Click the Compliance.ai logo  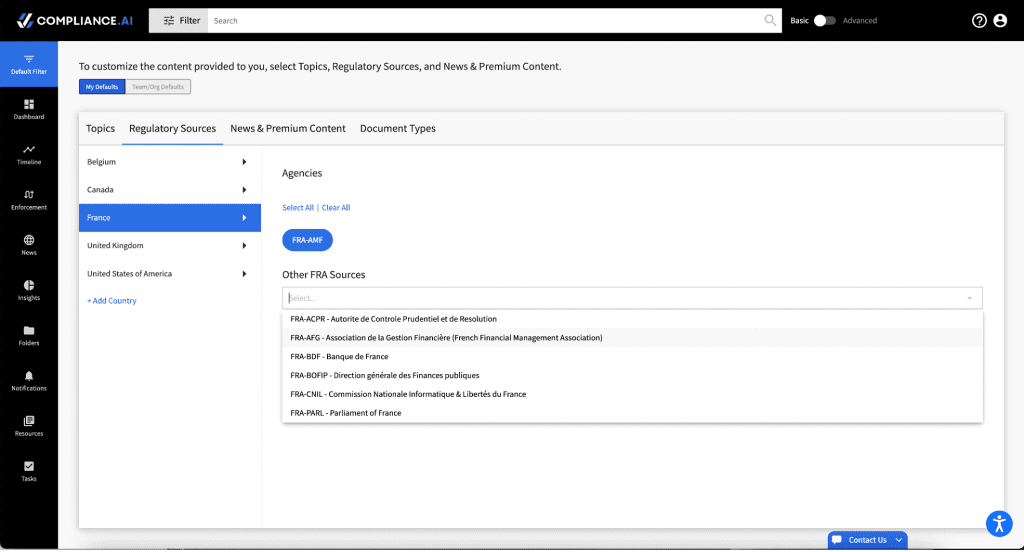[x=74, y=21]
